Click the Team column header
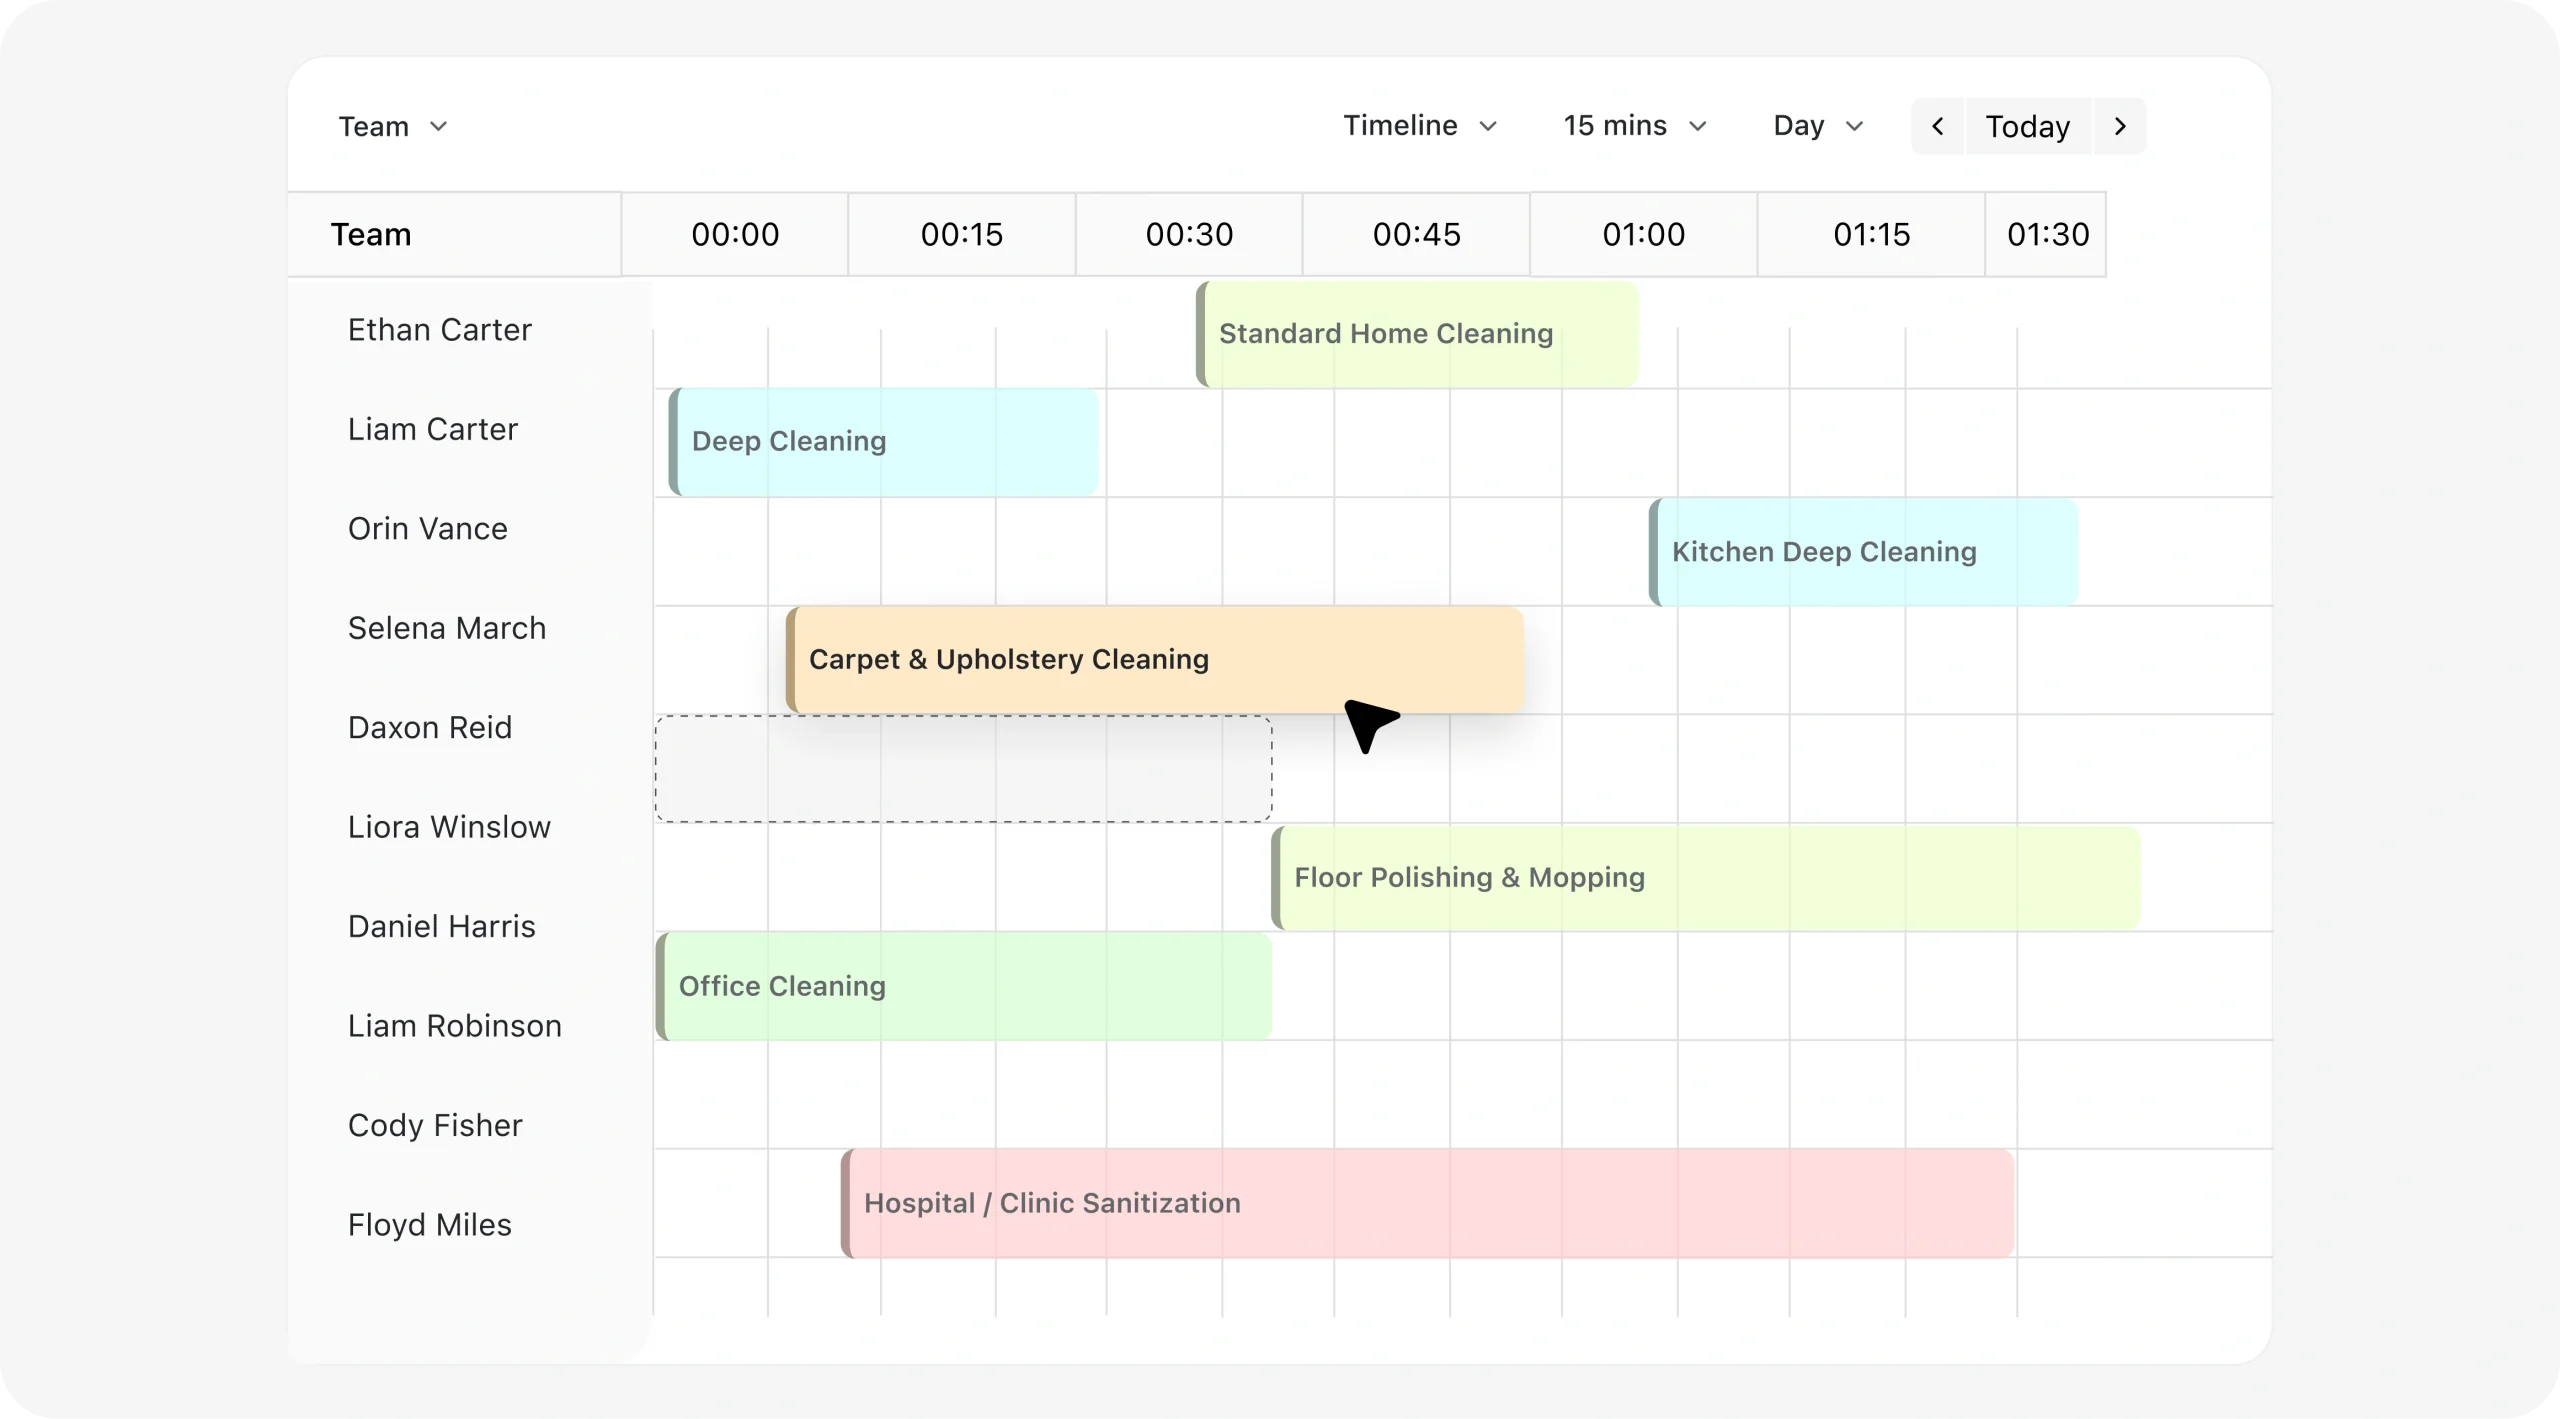Screen dimensions: 2560x1419 coord(455,234)
